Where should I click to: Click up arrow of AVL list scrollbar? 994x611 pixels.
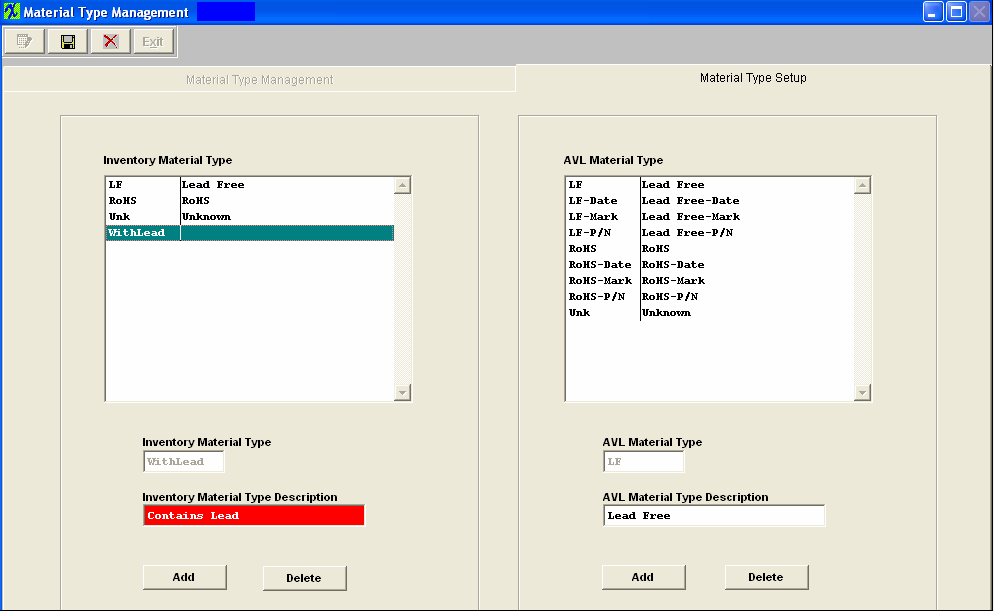[x=862, y=185]
